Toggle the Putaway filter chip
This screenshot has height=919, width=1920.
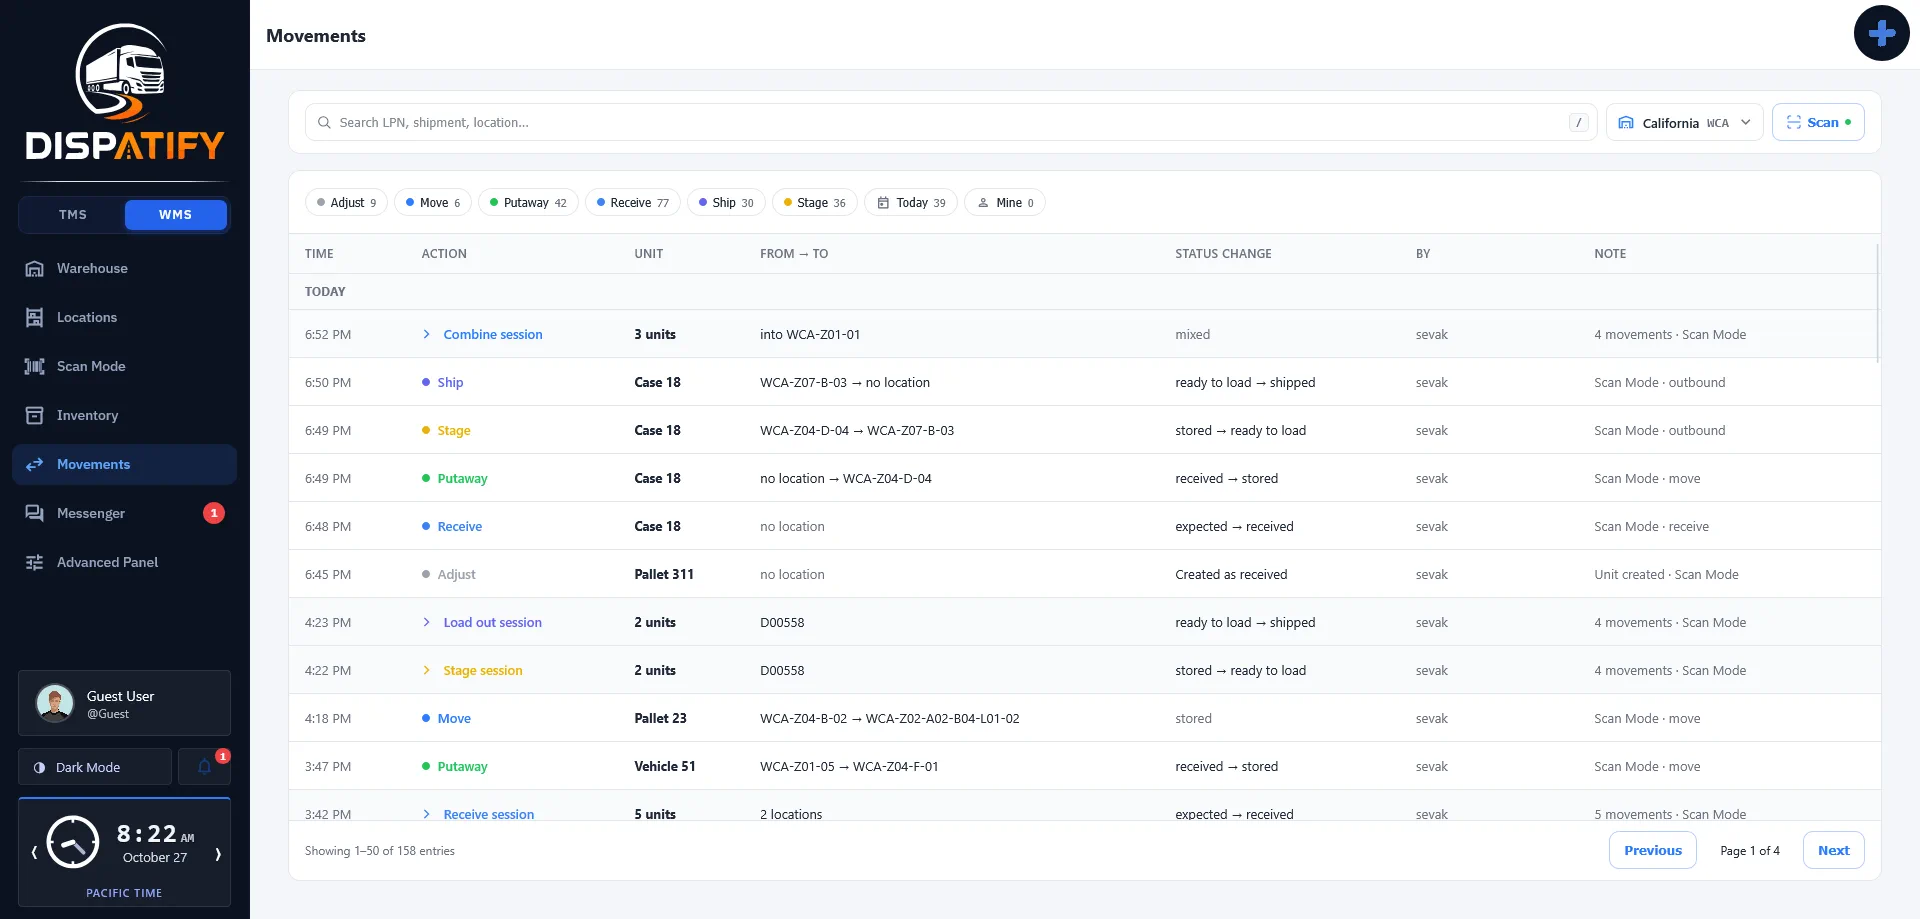pyautogui.click(x=528, y=202)
